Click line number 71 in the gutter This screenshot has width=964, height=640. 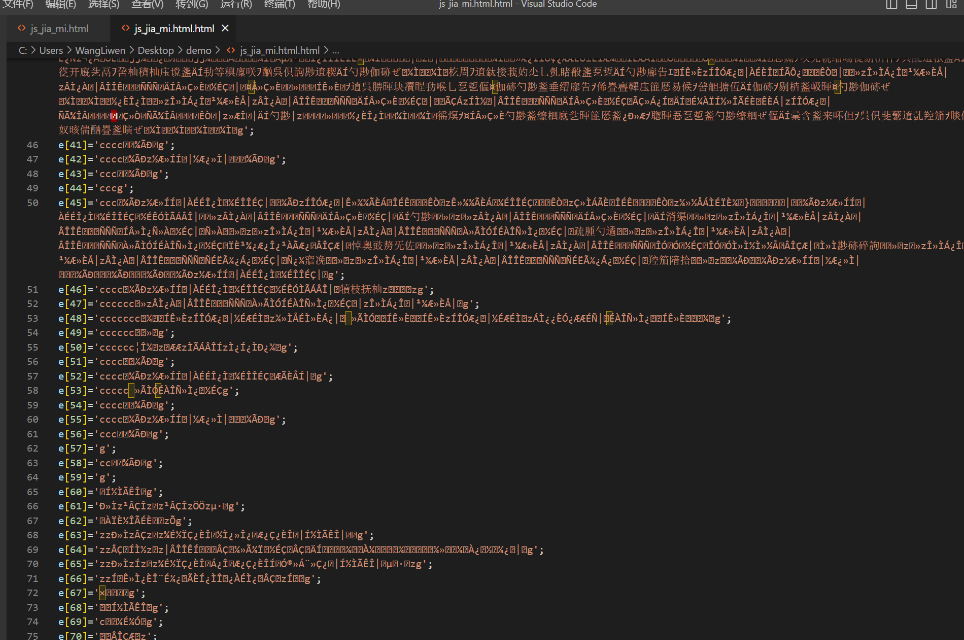[x=33, y=579]
